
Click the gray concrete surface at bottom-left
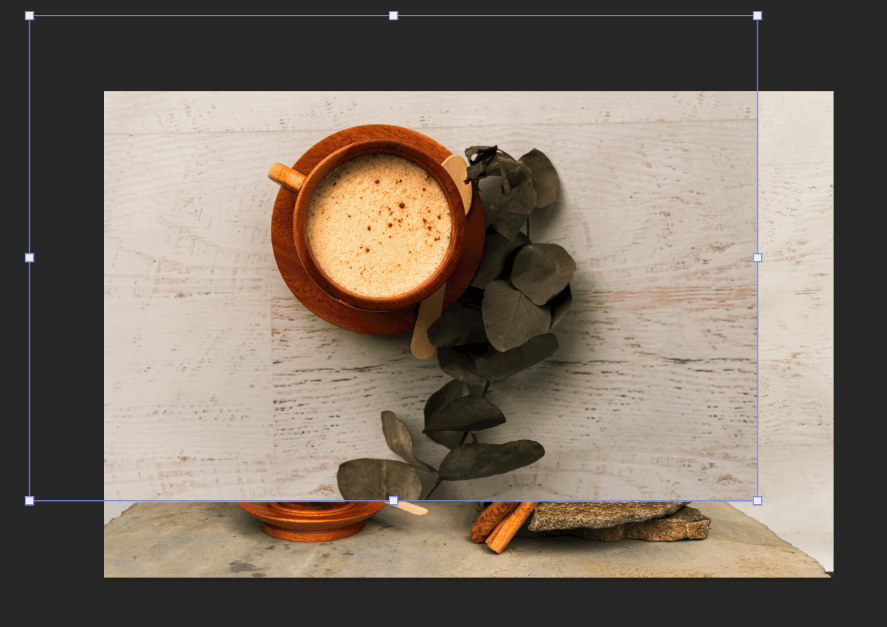click(170, 545)
